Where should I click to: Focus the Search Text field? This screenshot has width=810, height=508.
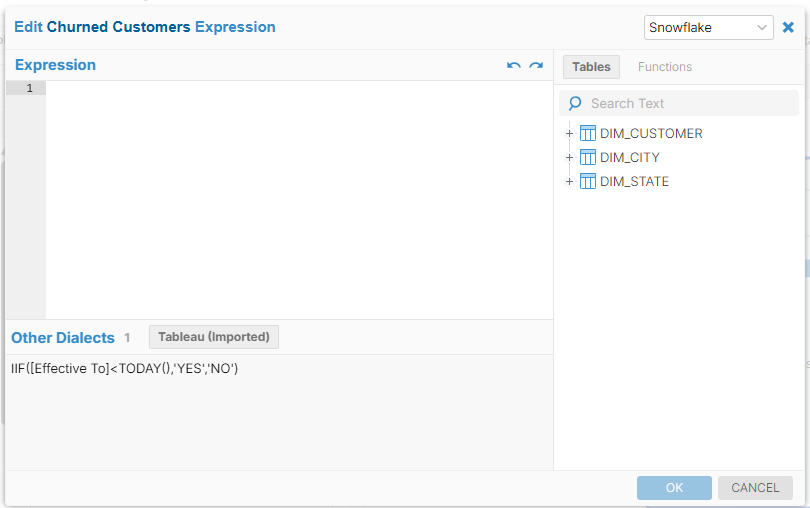690,103
